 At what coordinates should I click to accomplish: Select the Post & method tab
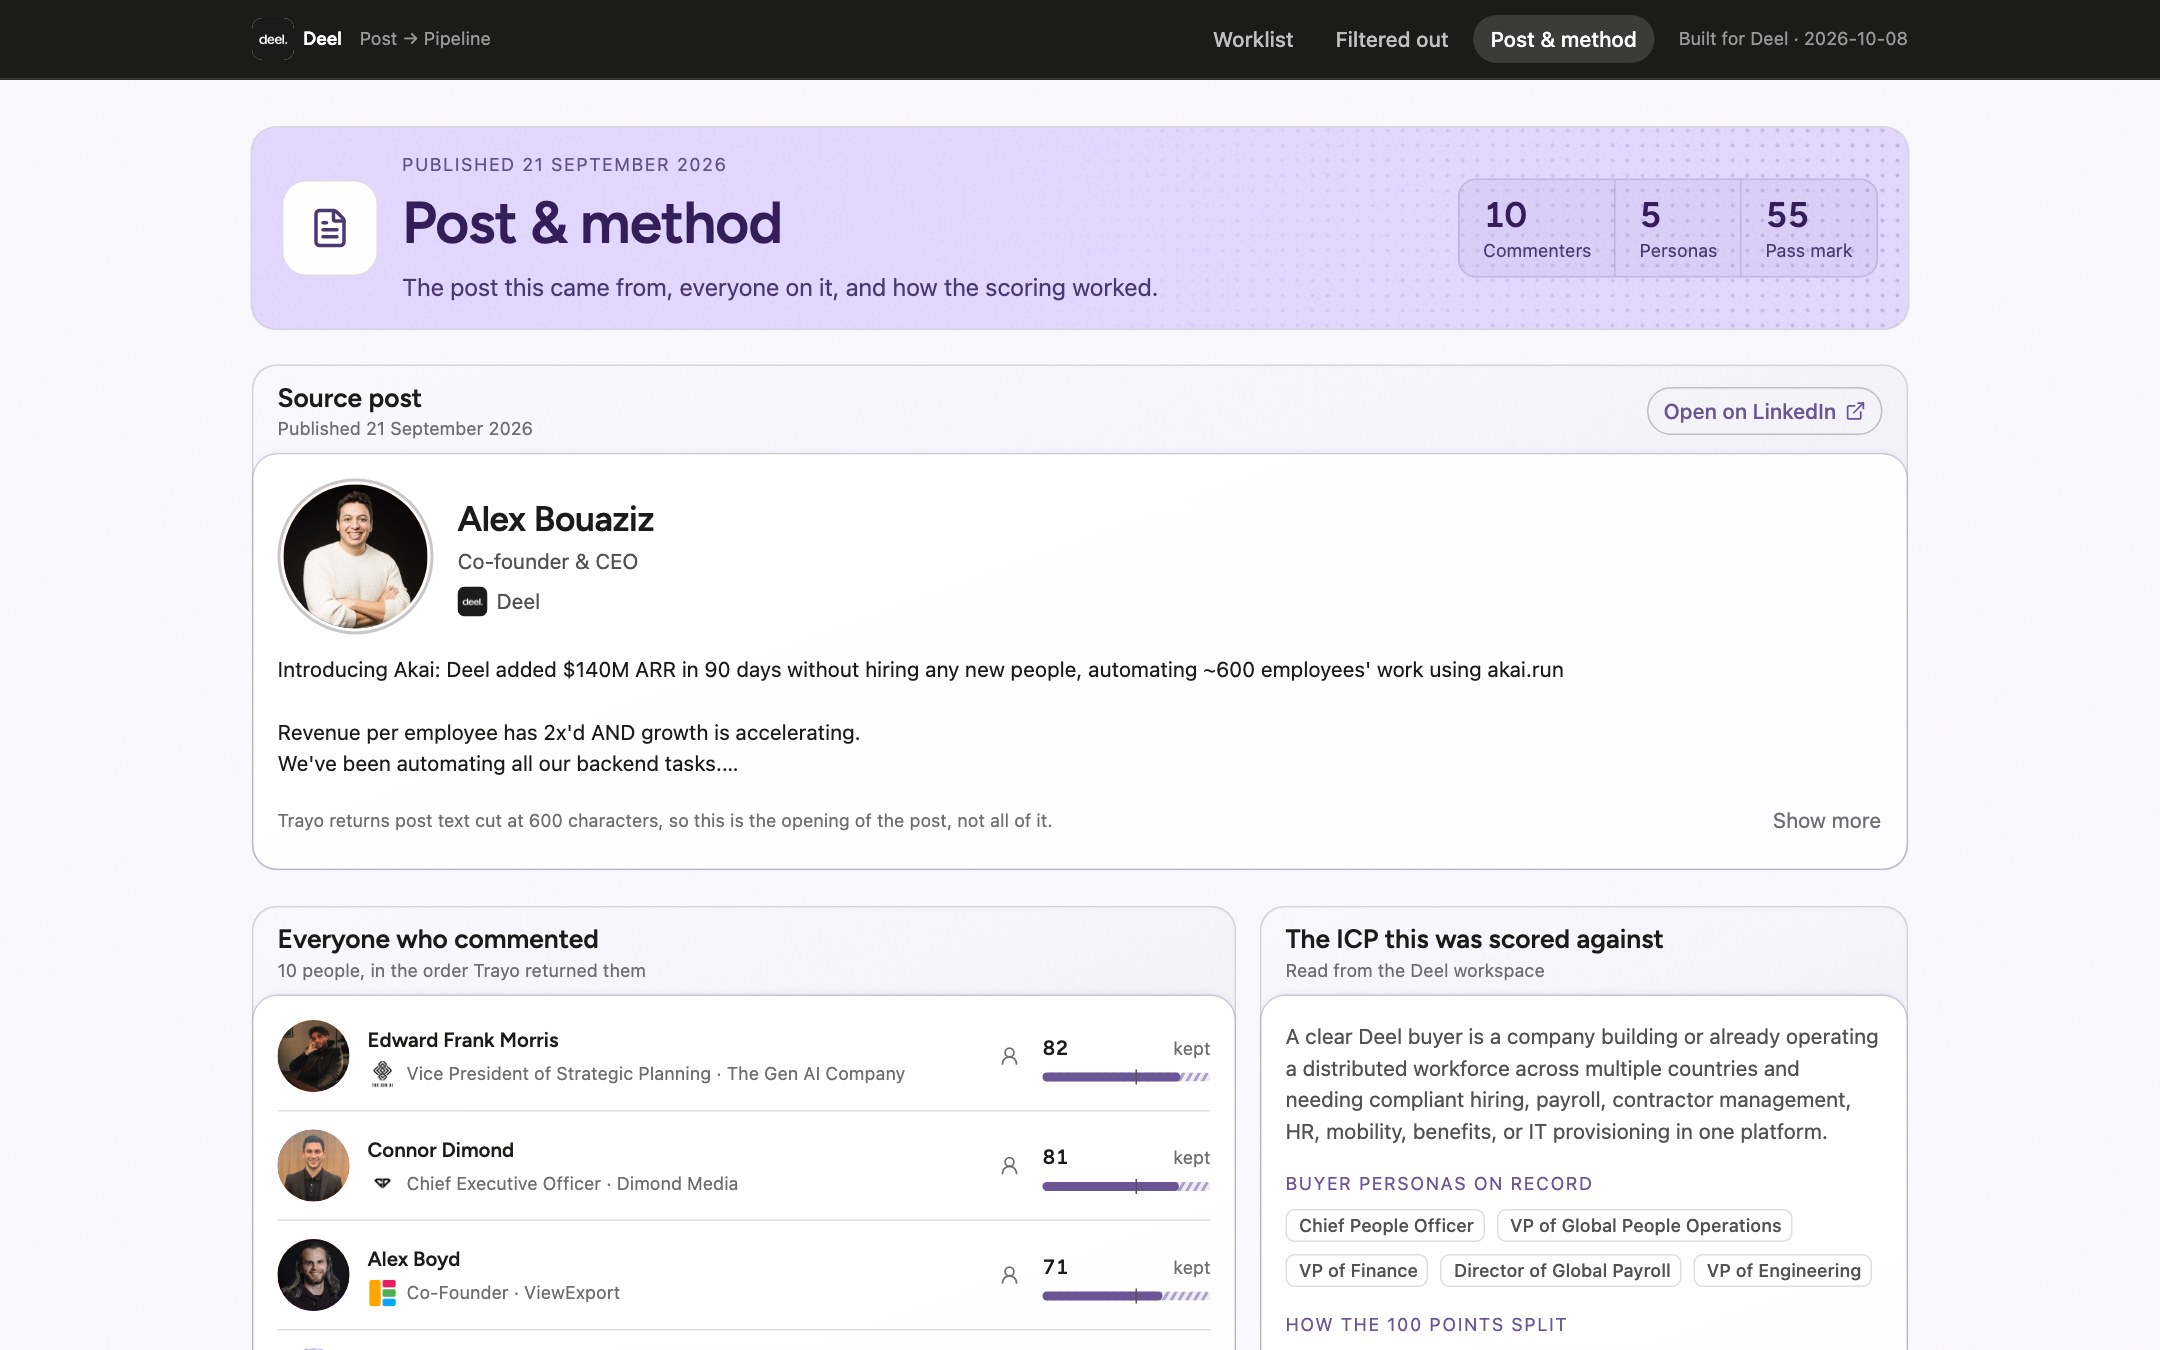pyautogui.click(x=1563, y=39)
